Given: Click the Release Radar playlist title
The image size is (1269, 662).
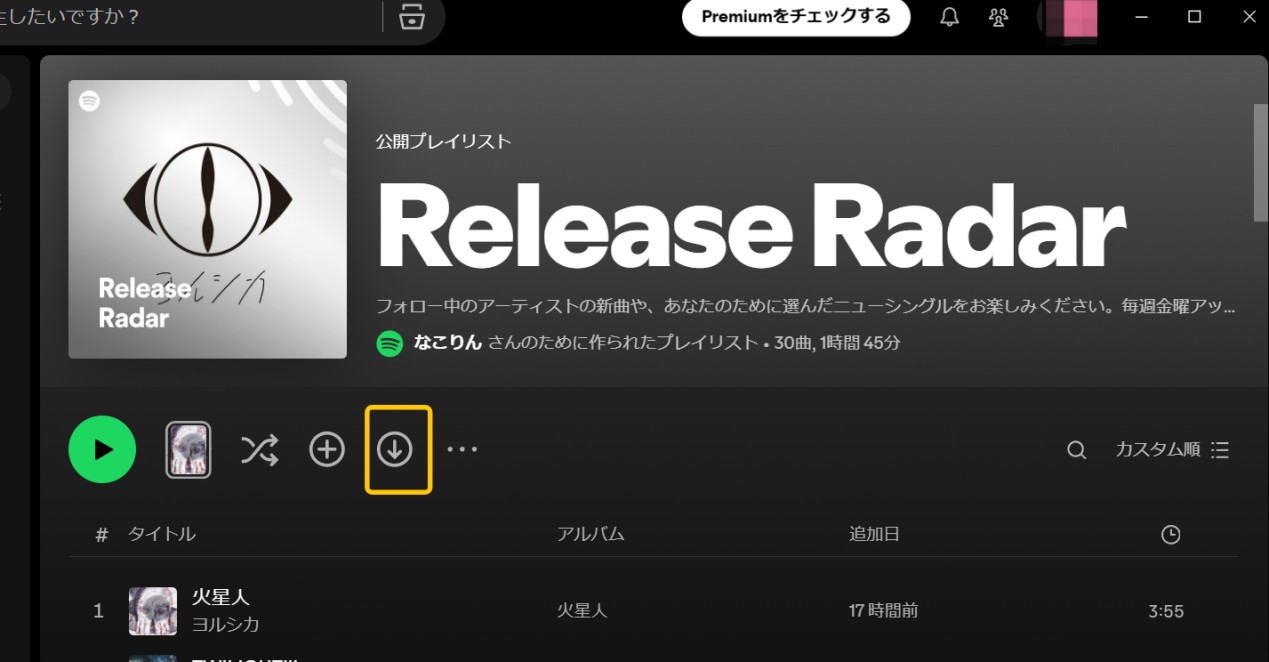Looking at the screenshot, I should (x=751, y=225).
